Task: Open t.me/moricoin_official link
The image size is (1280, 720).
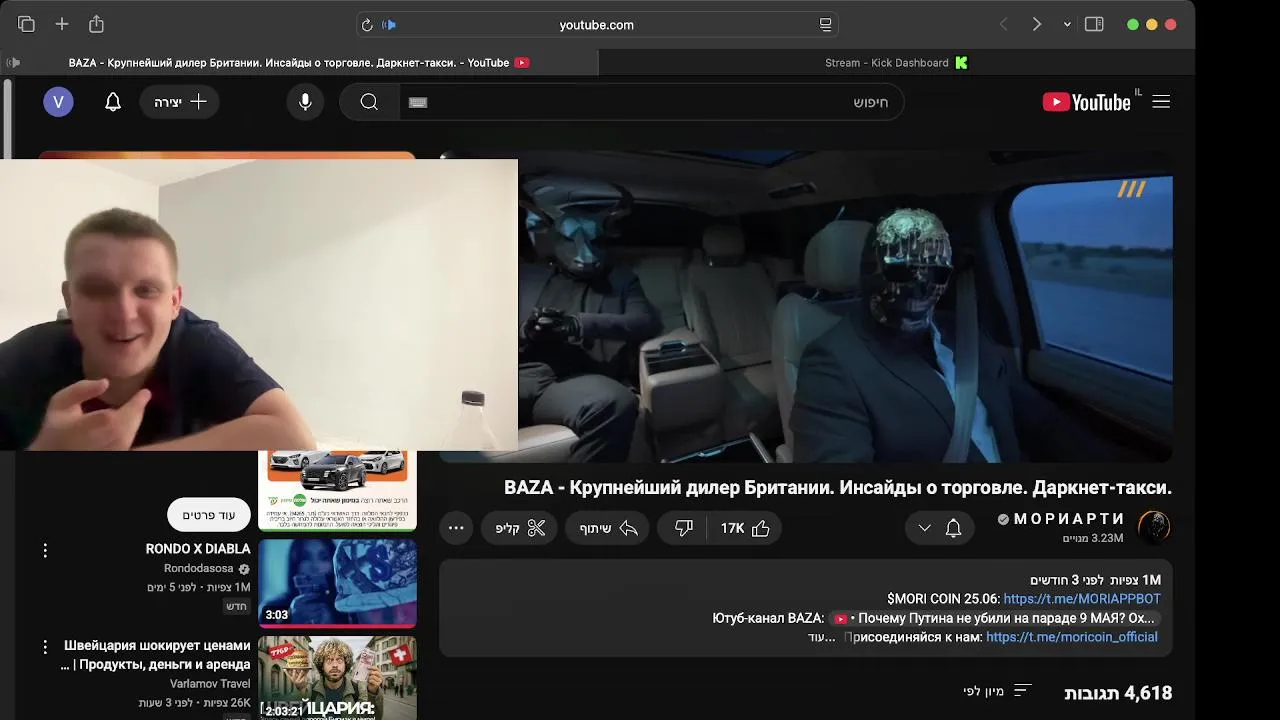Action: [1072, 637]
